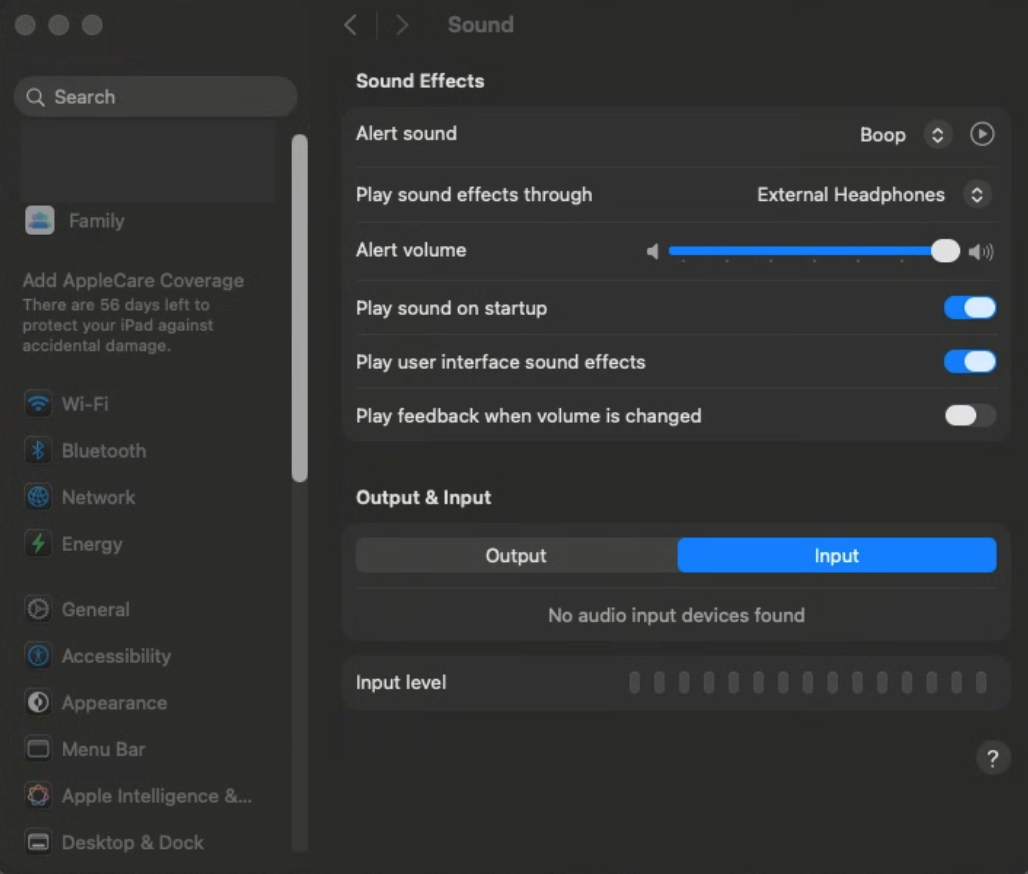
Task: Open the help question mark button
Action: coord(992,758)
